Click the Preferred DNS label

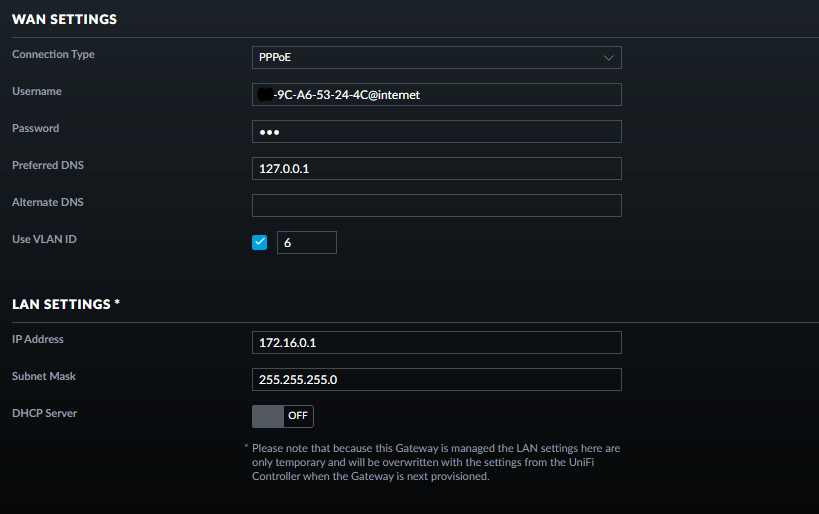coord(48,165)
